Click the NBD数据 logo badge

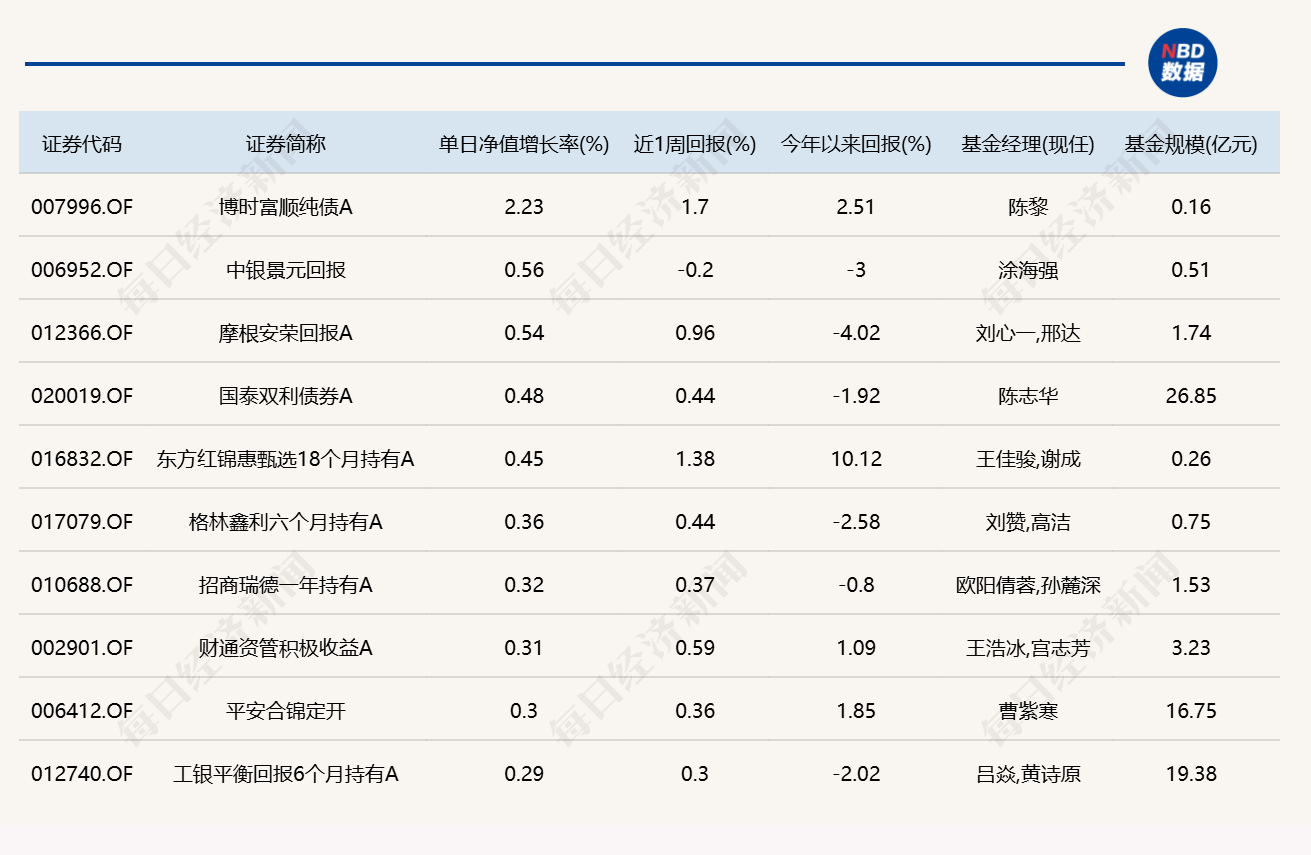[1182, 63]
